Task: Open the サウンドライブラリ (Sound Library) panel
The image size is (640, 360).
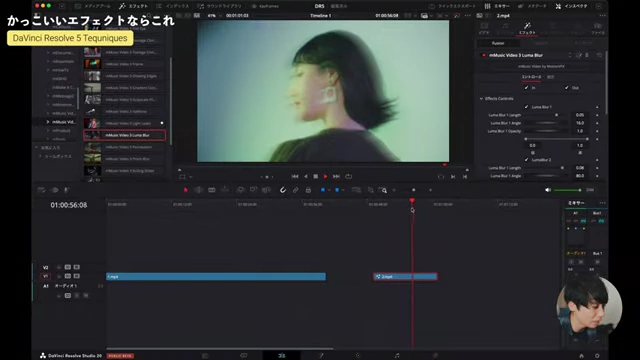Action: 219,6
